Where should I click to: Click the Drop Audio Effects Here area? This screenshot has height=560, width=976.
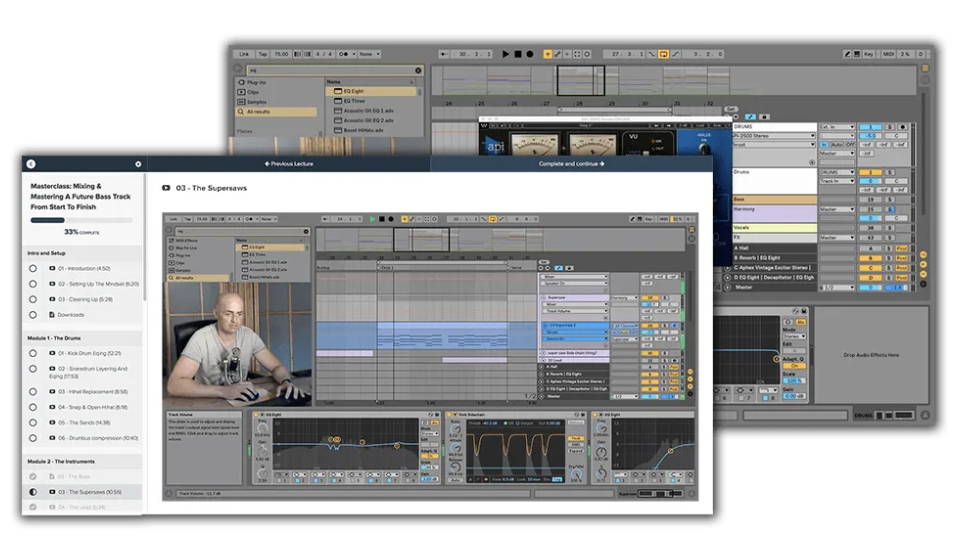(x=871, y=355)
